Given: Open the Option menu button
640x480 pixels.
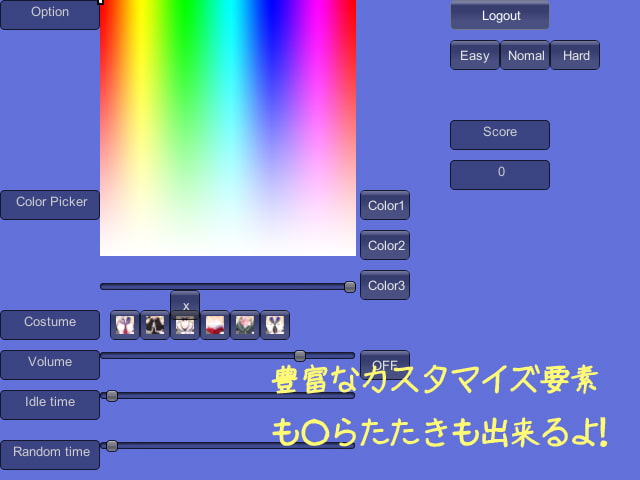Looking at the screenshot, I should pyautogui.click(x=50, y=14).
